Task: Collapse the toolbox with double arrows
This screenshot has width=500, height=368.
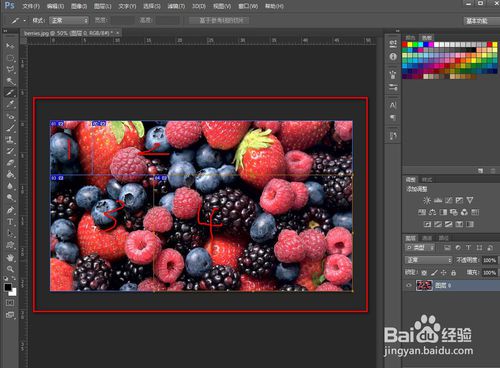Action: point(6,31)
